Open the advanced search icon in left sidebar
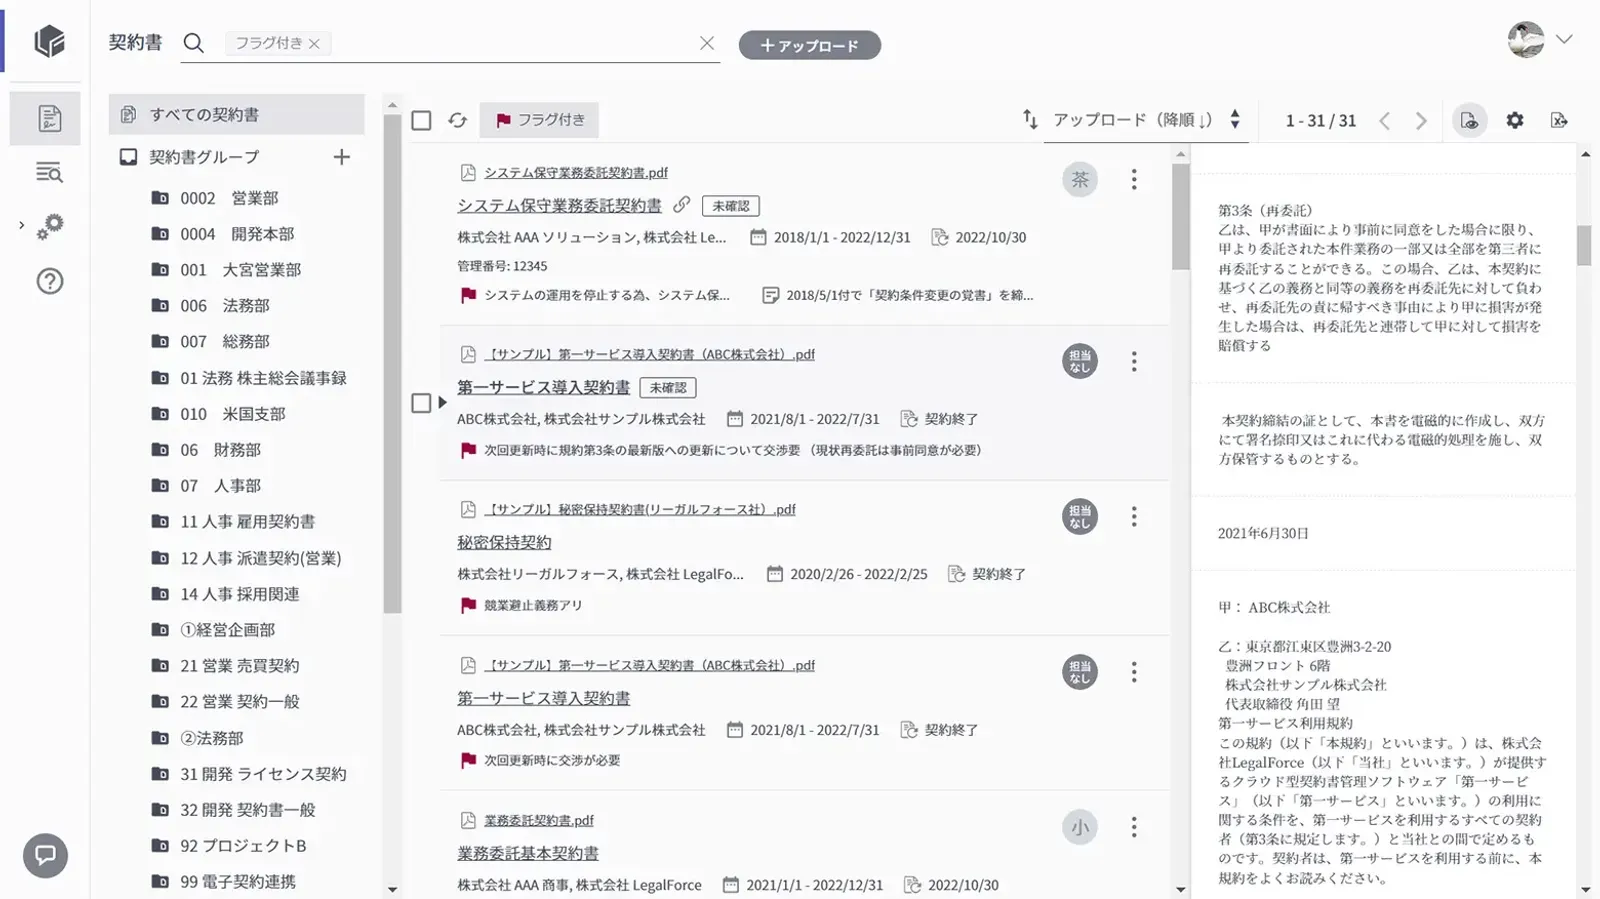1600x899 pixels. click(x=49, y=173)
